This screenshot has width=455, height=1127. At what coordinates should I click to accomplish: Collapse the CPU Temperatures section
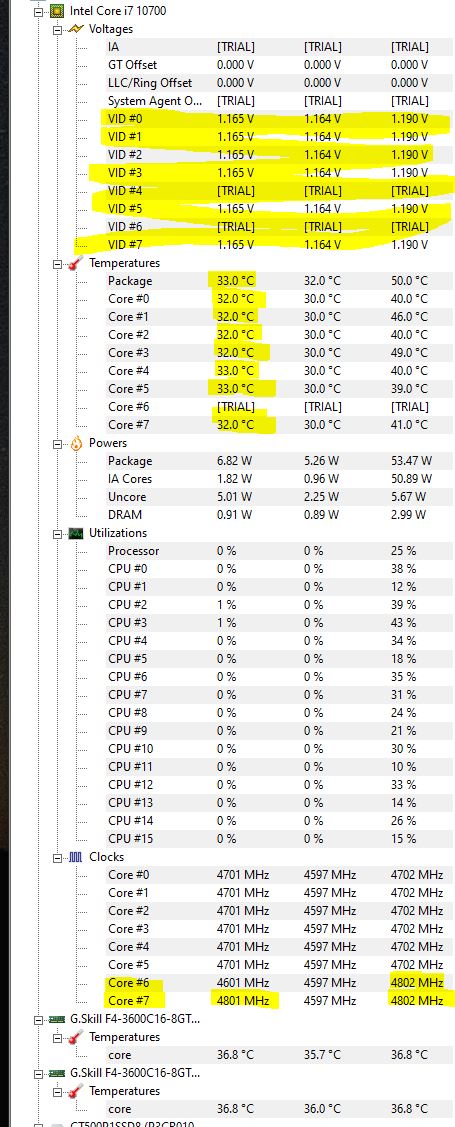point(58,264)
